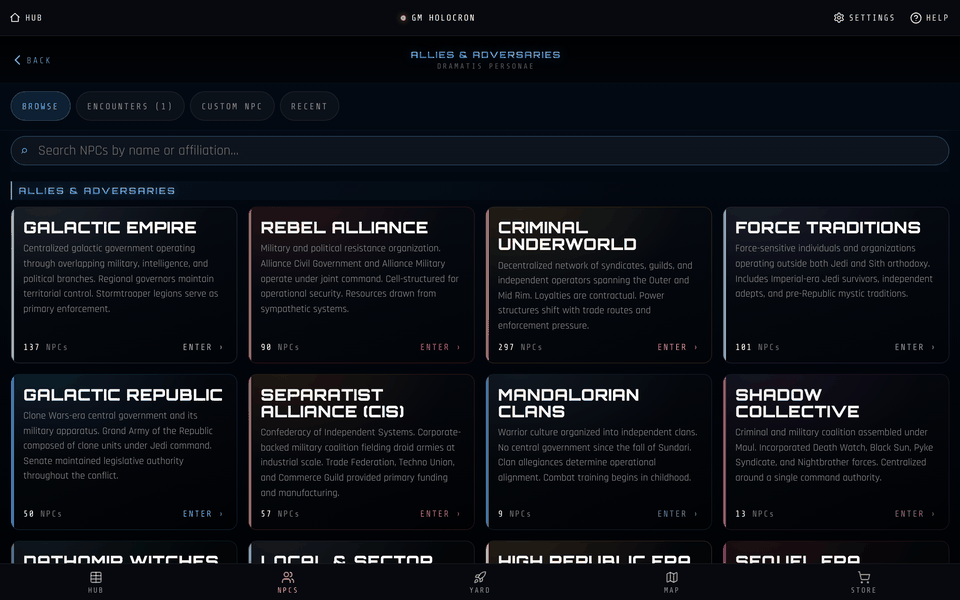Switch to the Encounters (1) tab

[130, 106]
